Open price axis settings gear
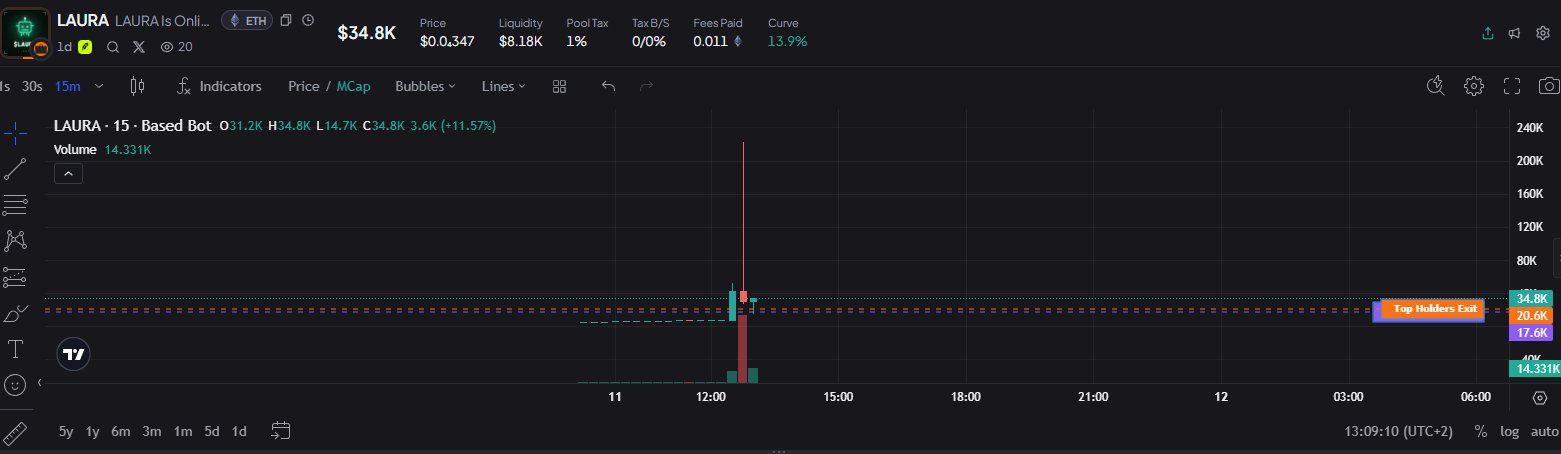This screenshot has width=1561, height=454. (x=1540, y=397)
